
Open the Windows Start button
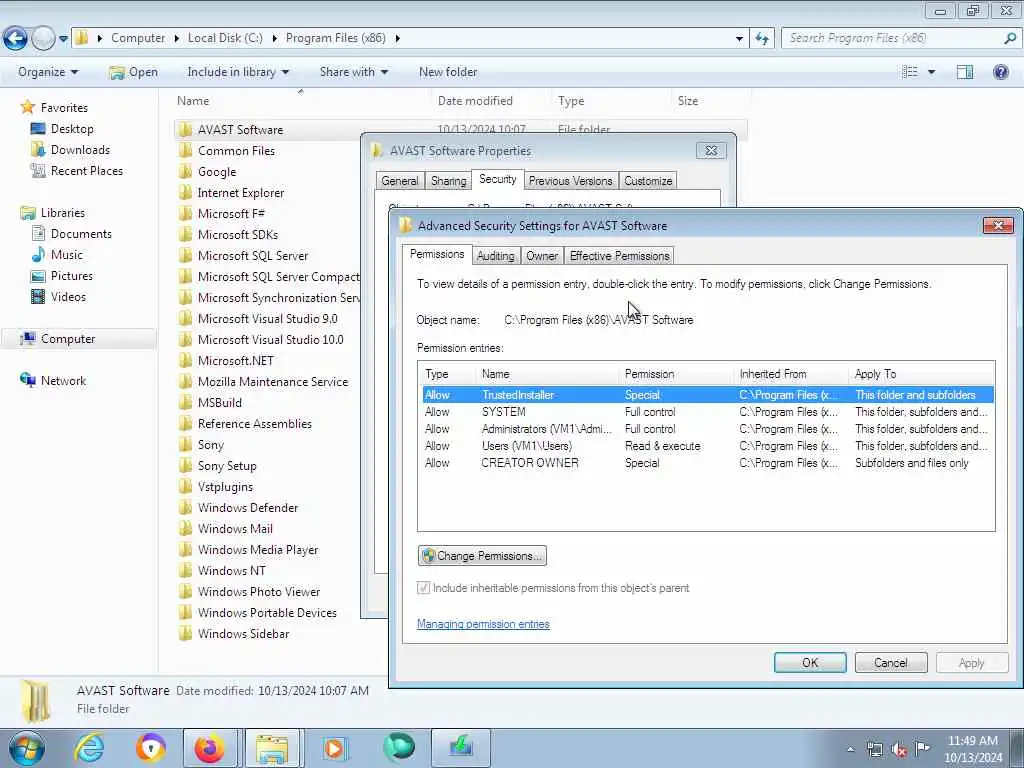coord(27,748)
